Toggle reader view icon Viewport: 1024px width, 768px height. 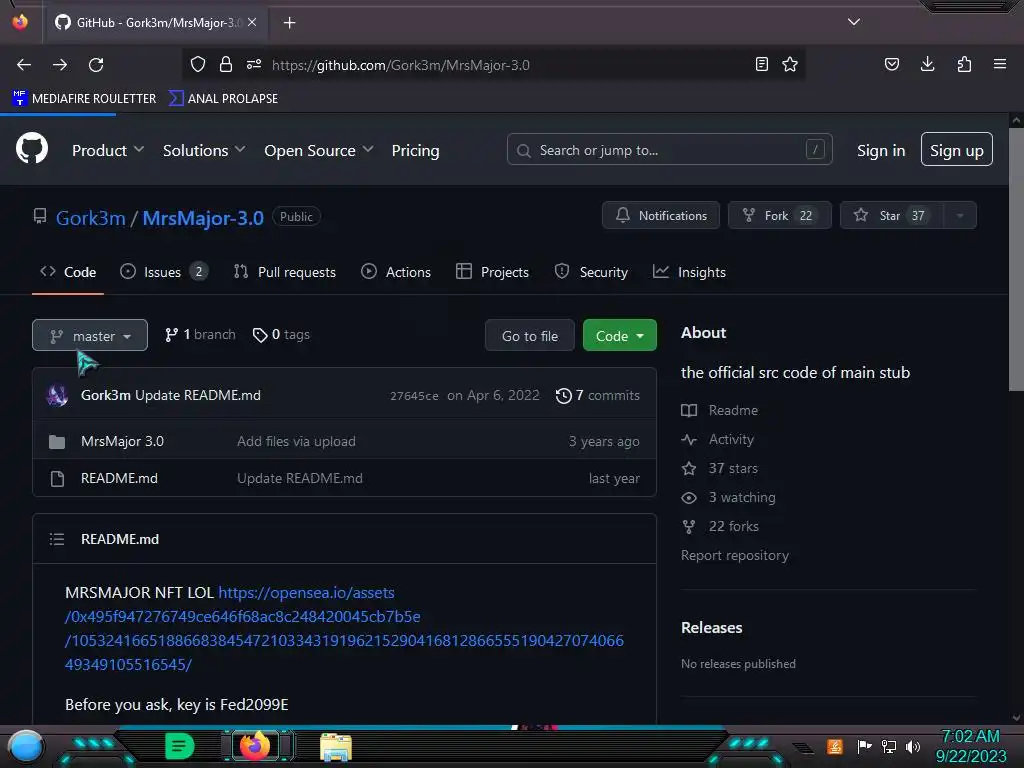pos(761,64)
